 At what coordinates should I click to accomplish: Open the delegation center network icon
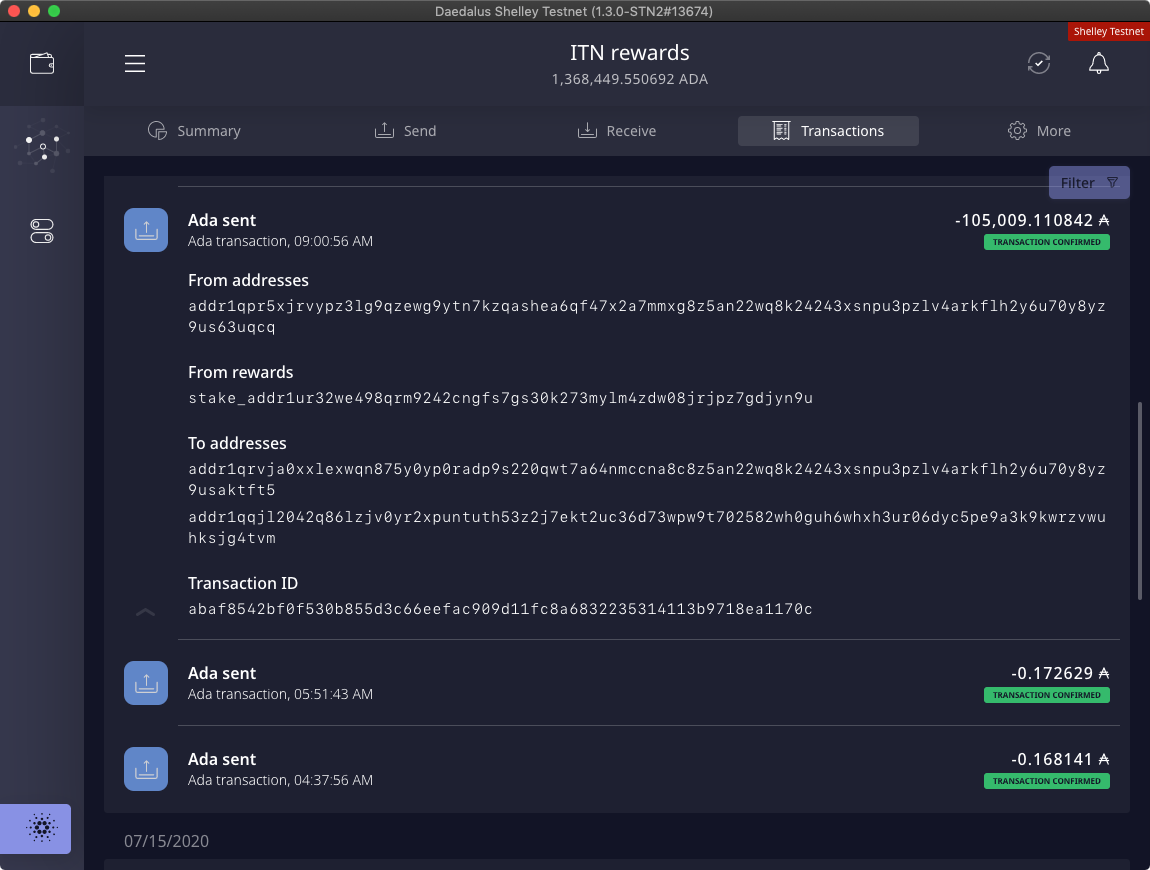tap(42, 147)
